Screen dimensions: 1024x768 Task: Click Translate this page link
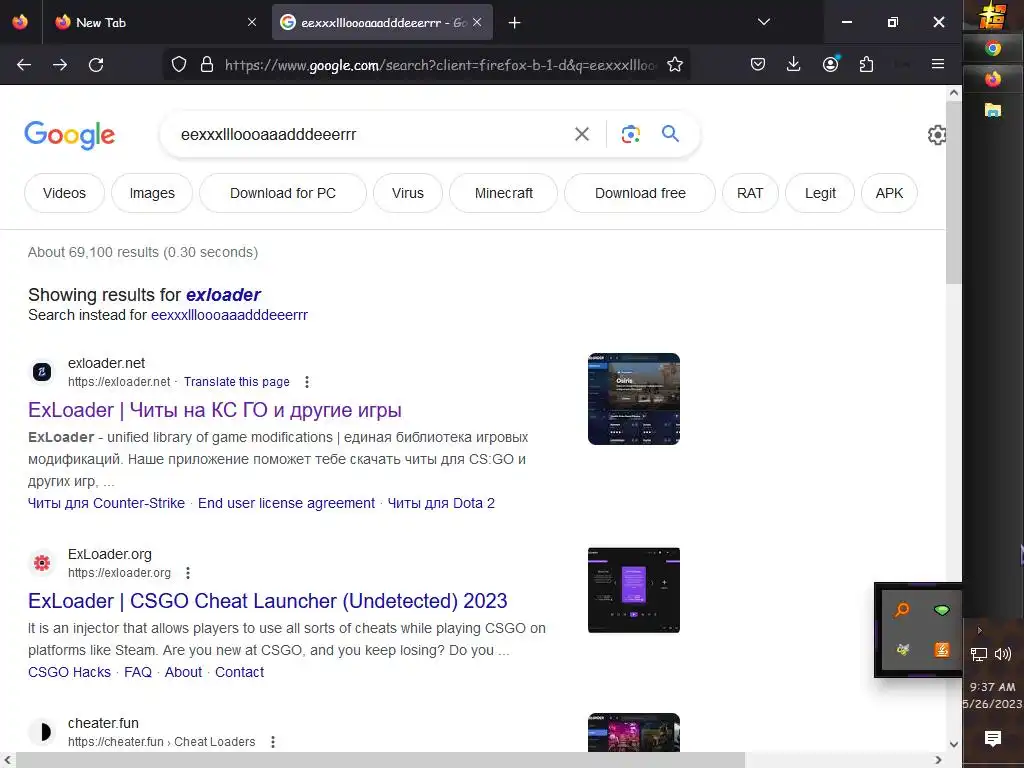pos(236,382)
